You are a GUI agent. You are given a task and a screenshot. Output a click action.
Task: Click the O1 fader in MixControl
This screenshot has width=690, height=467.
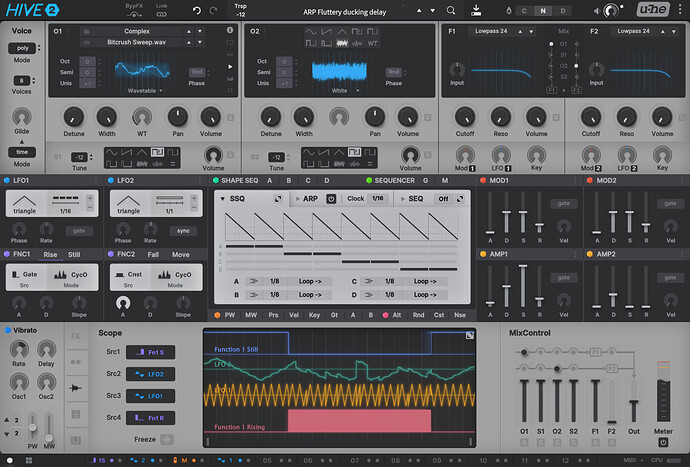point(524,401)
